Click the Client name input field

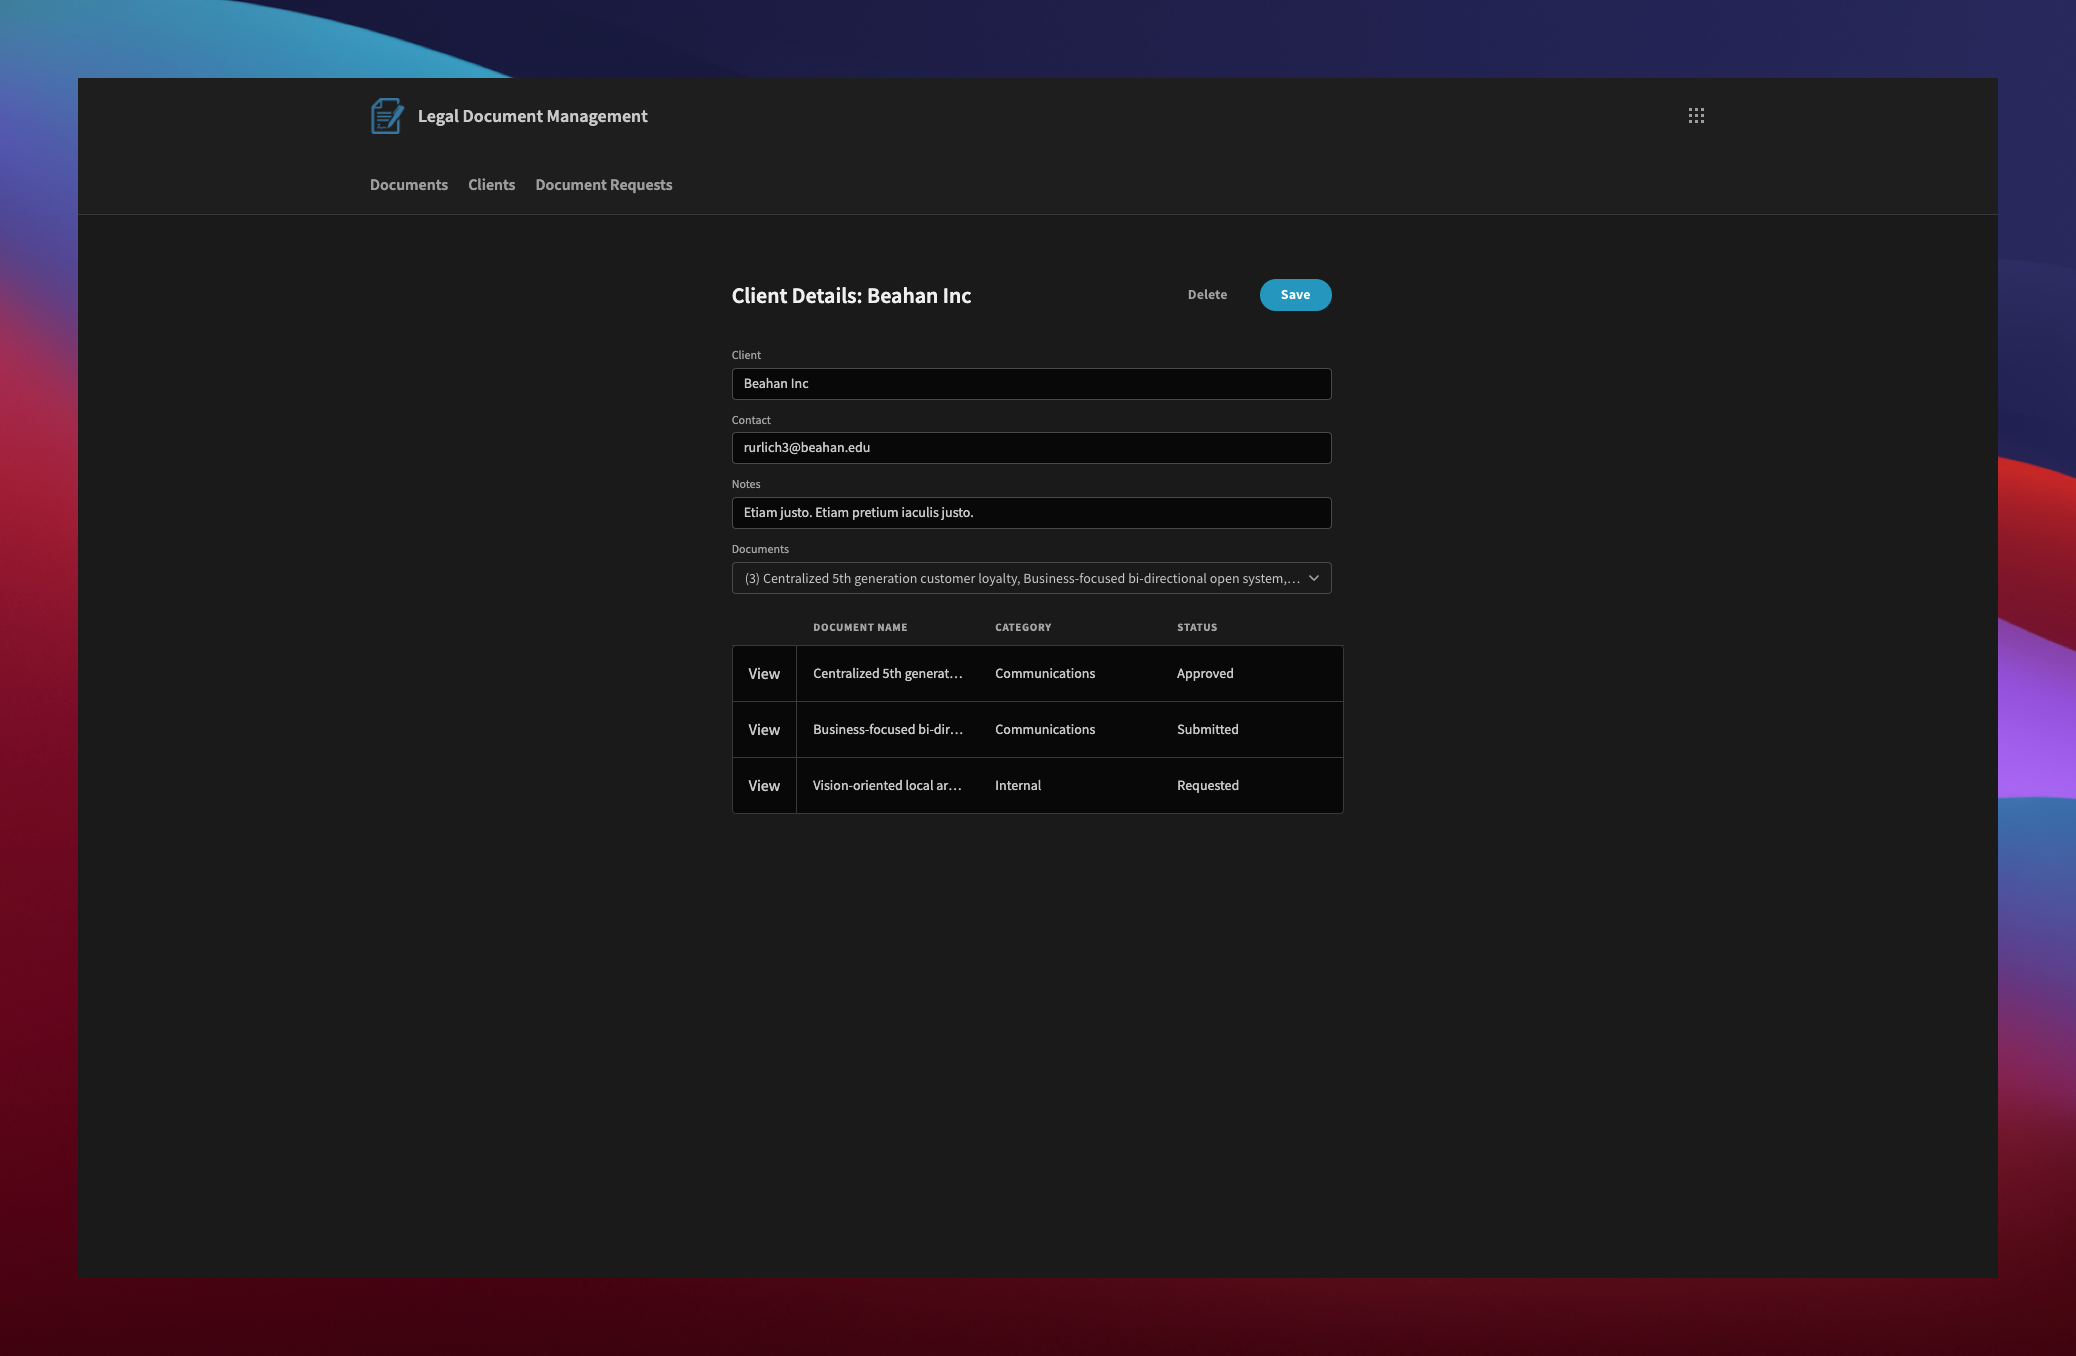[x=1030, y=383]
